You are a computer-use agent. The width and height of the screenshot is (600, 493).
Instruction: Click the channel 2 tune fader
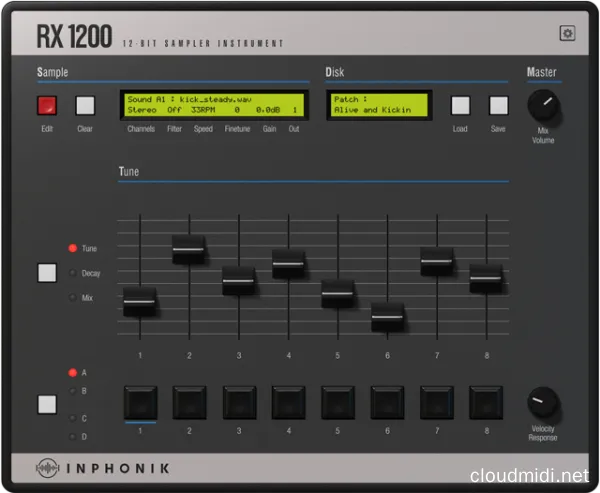(x=189, y=249)
